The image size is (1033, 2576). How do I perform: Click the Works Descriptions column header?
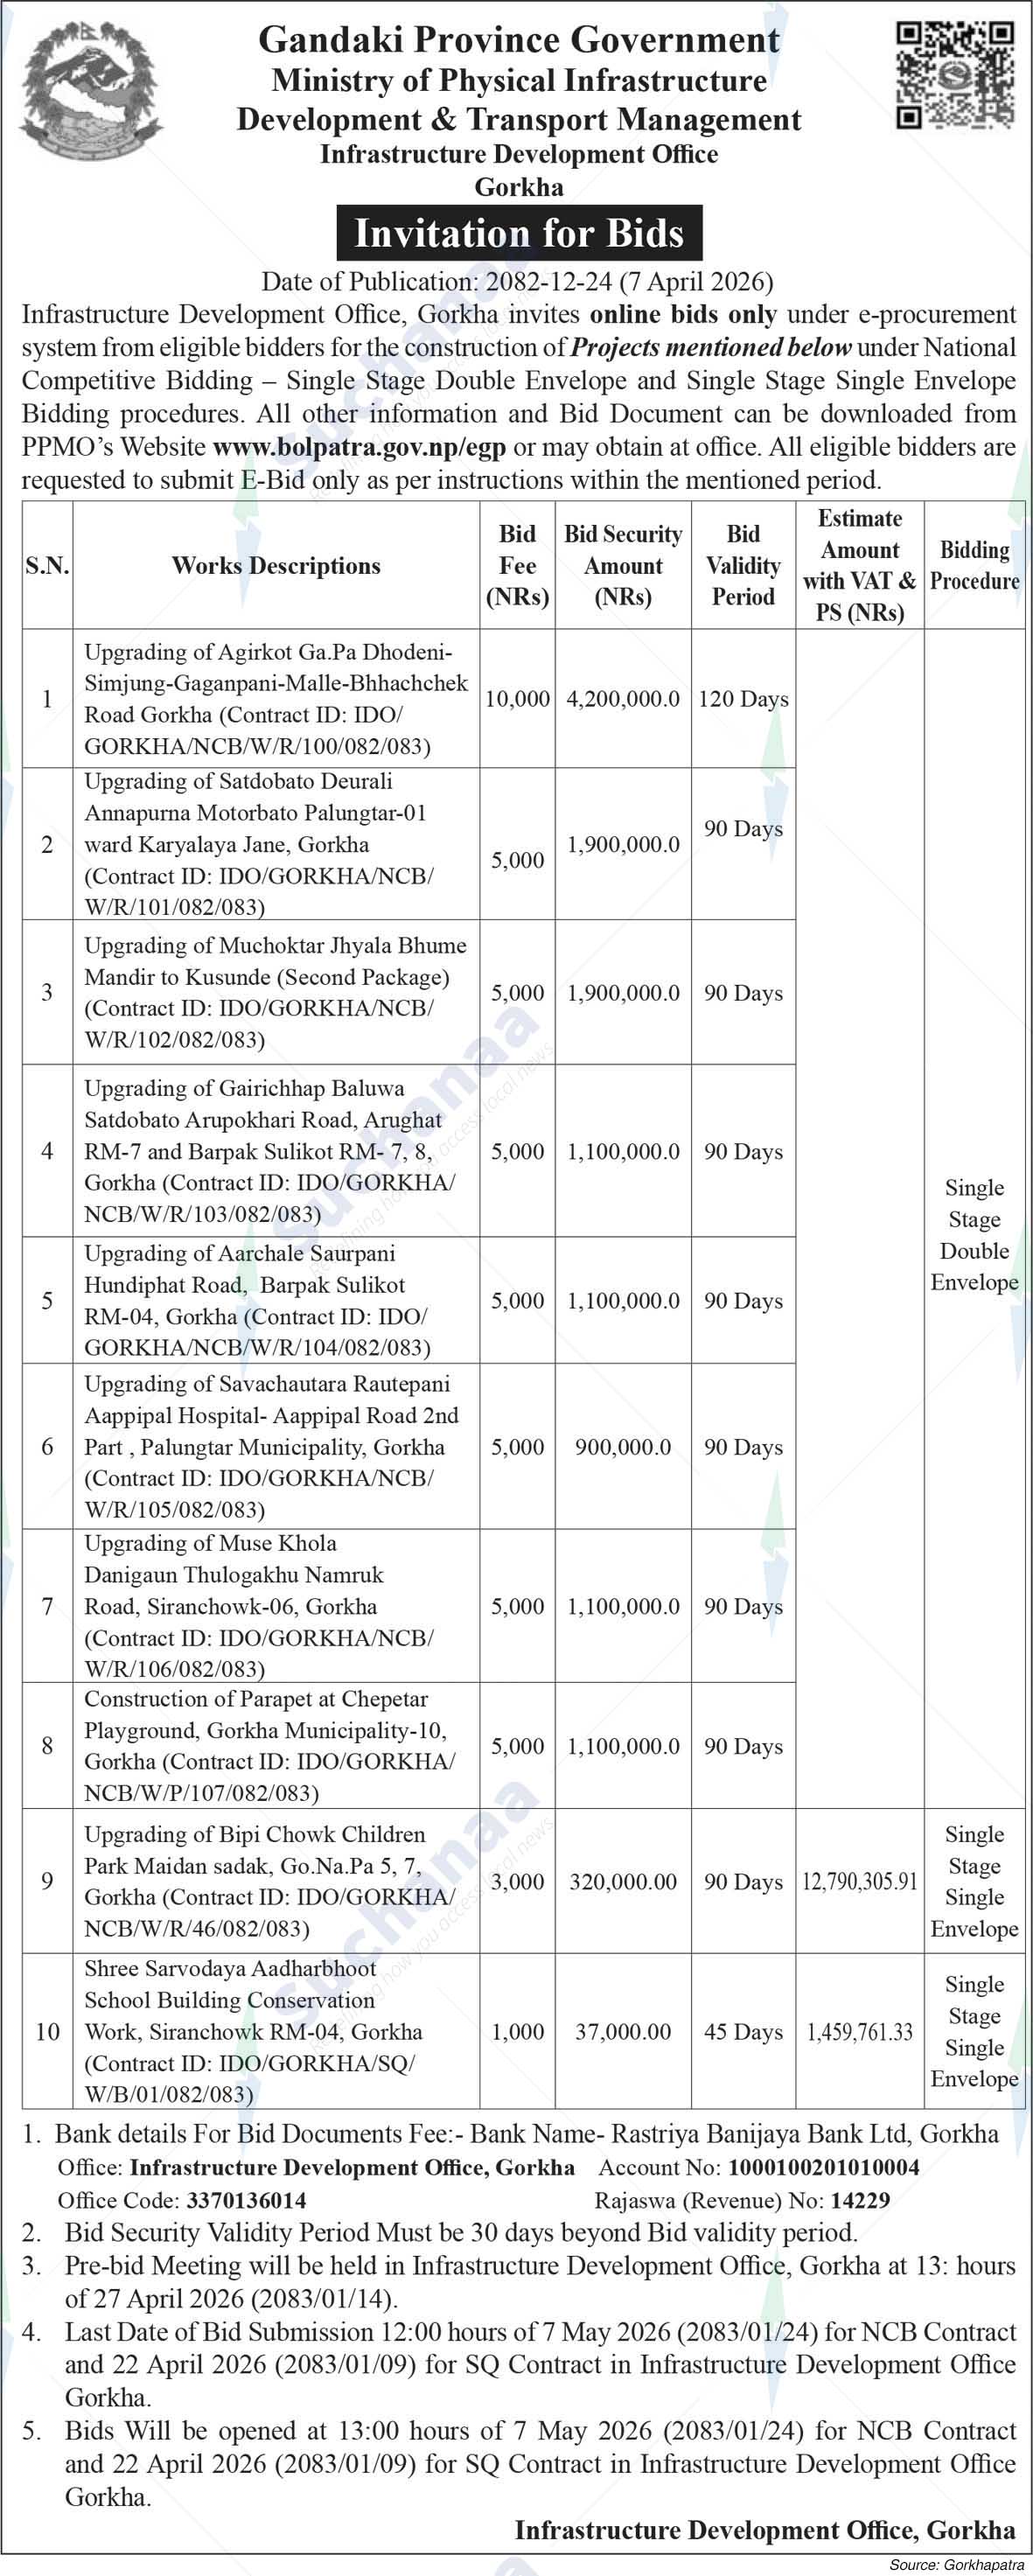pos(276,566)
